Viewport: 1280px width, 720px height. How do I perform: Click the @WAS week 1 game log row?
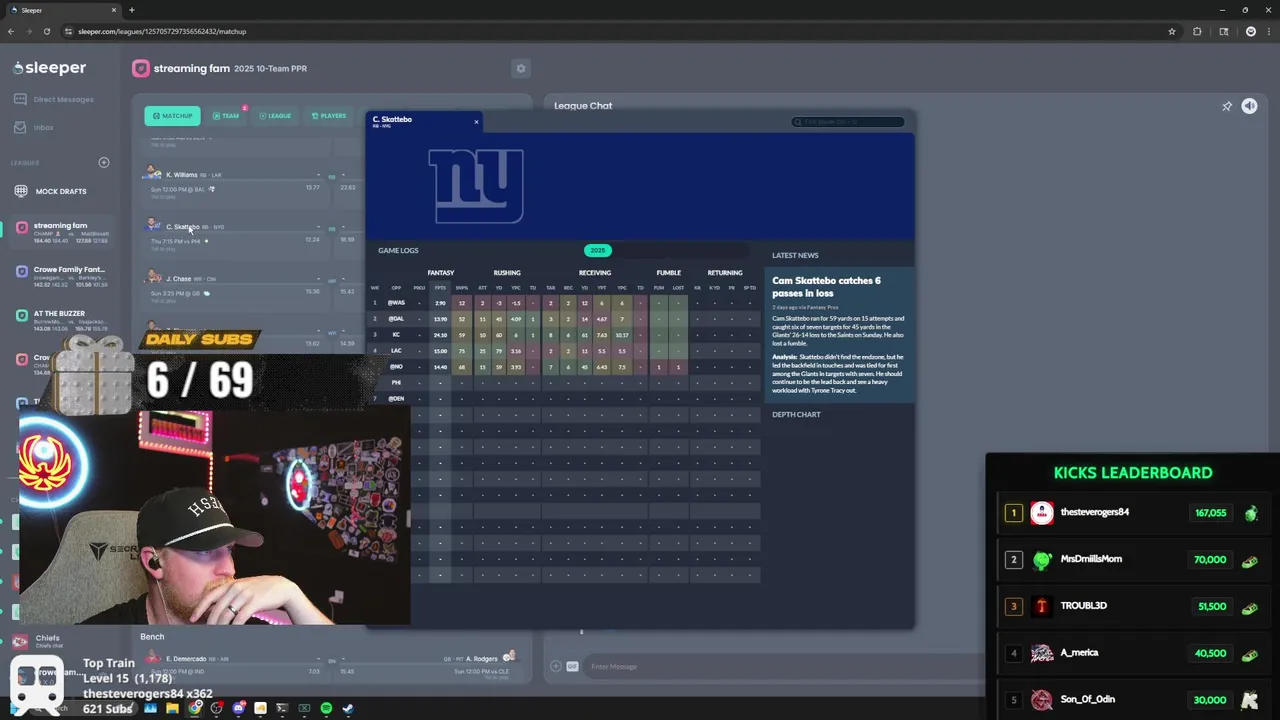(563, 303)
